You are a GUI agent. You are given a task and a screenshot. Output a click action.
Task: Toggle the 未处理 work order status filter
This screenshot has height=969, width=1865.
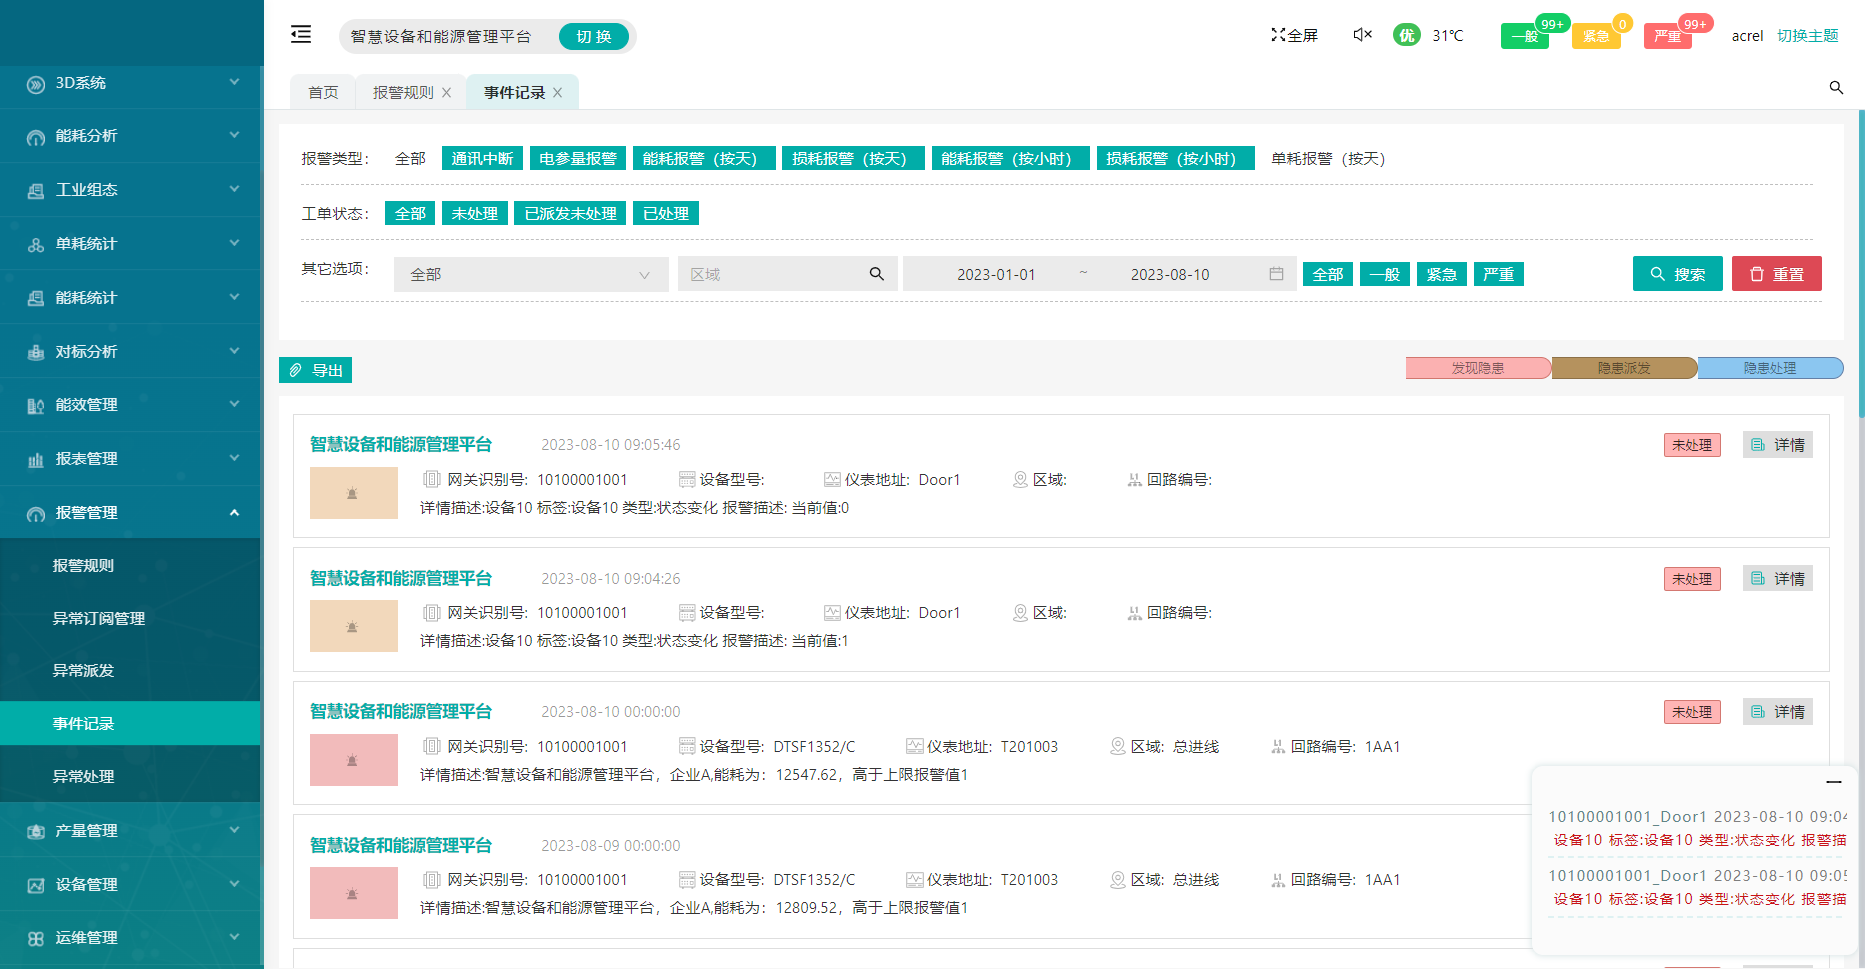[x=474, y=214]
